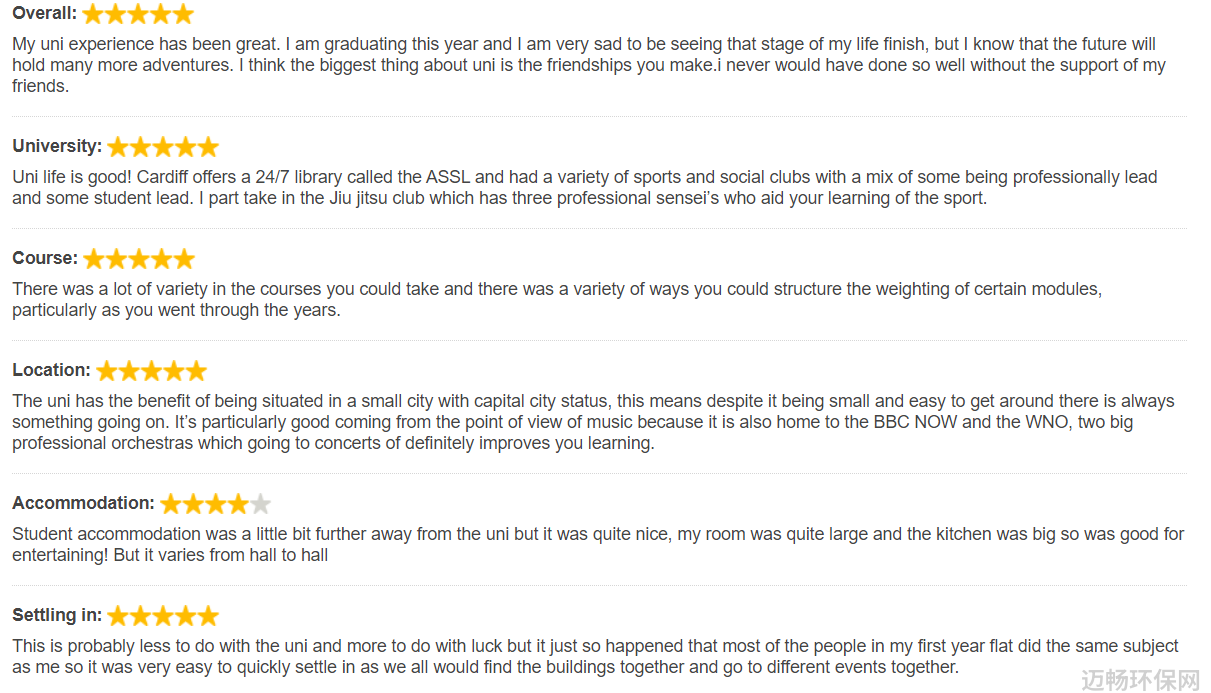Click the Location star rating

pyautogui.click(x=151, y=371)
